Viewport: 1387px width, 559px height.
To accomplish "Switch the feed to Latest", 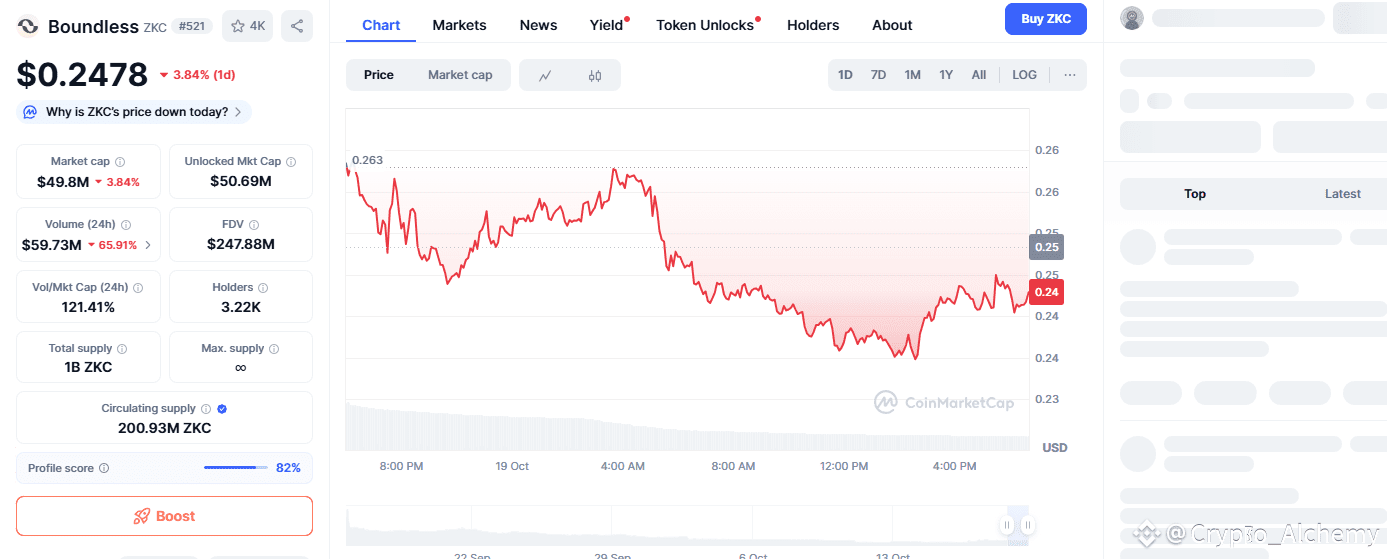I will click(x=1342, y=194).
